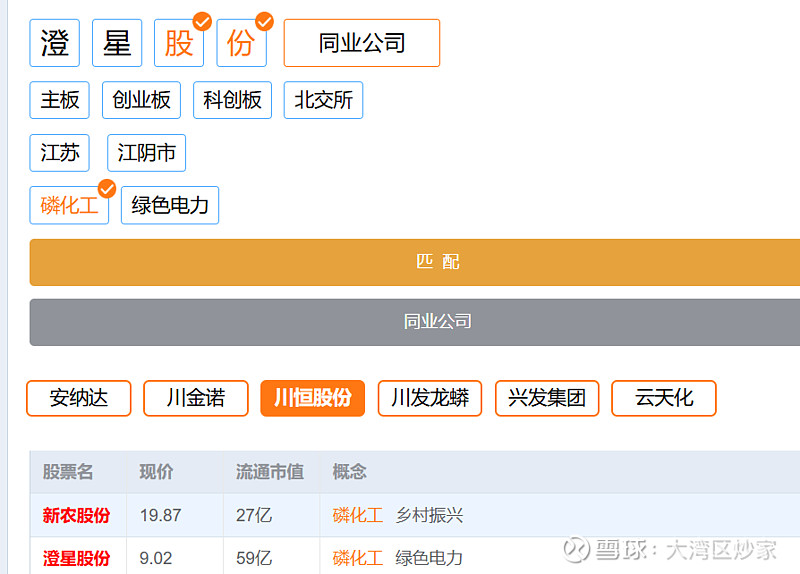Open the 安纳达 company tab
This screenshot has height=574, width=800.
tap(79, 398)
